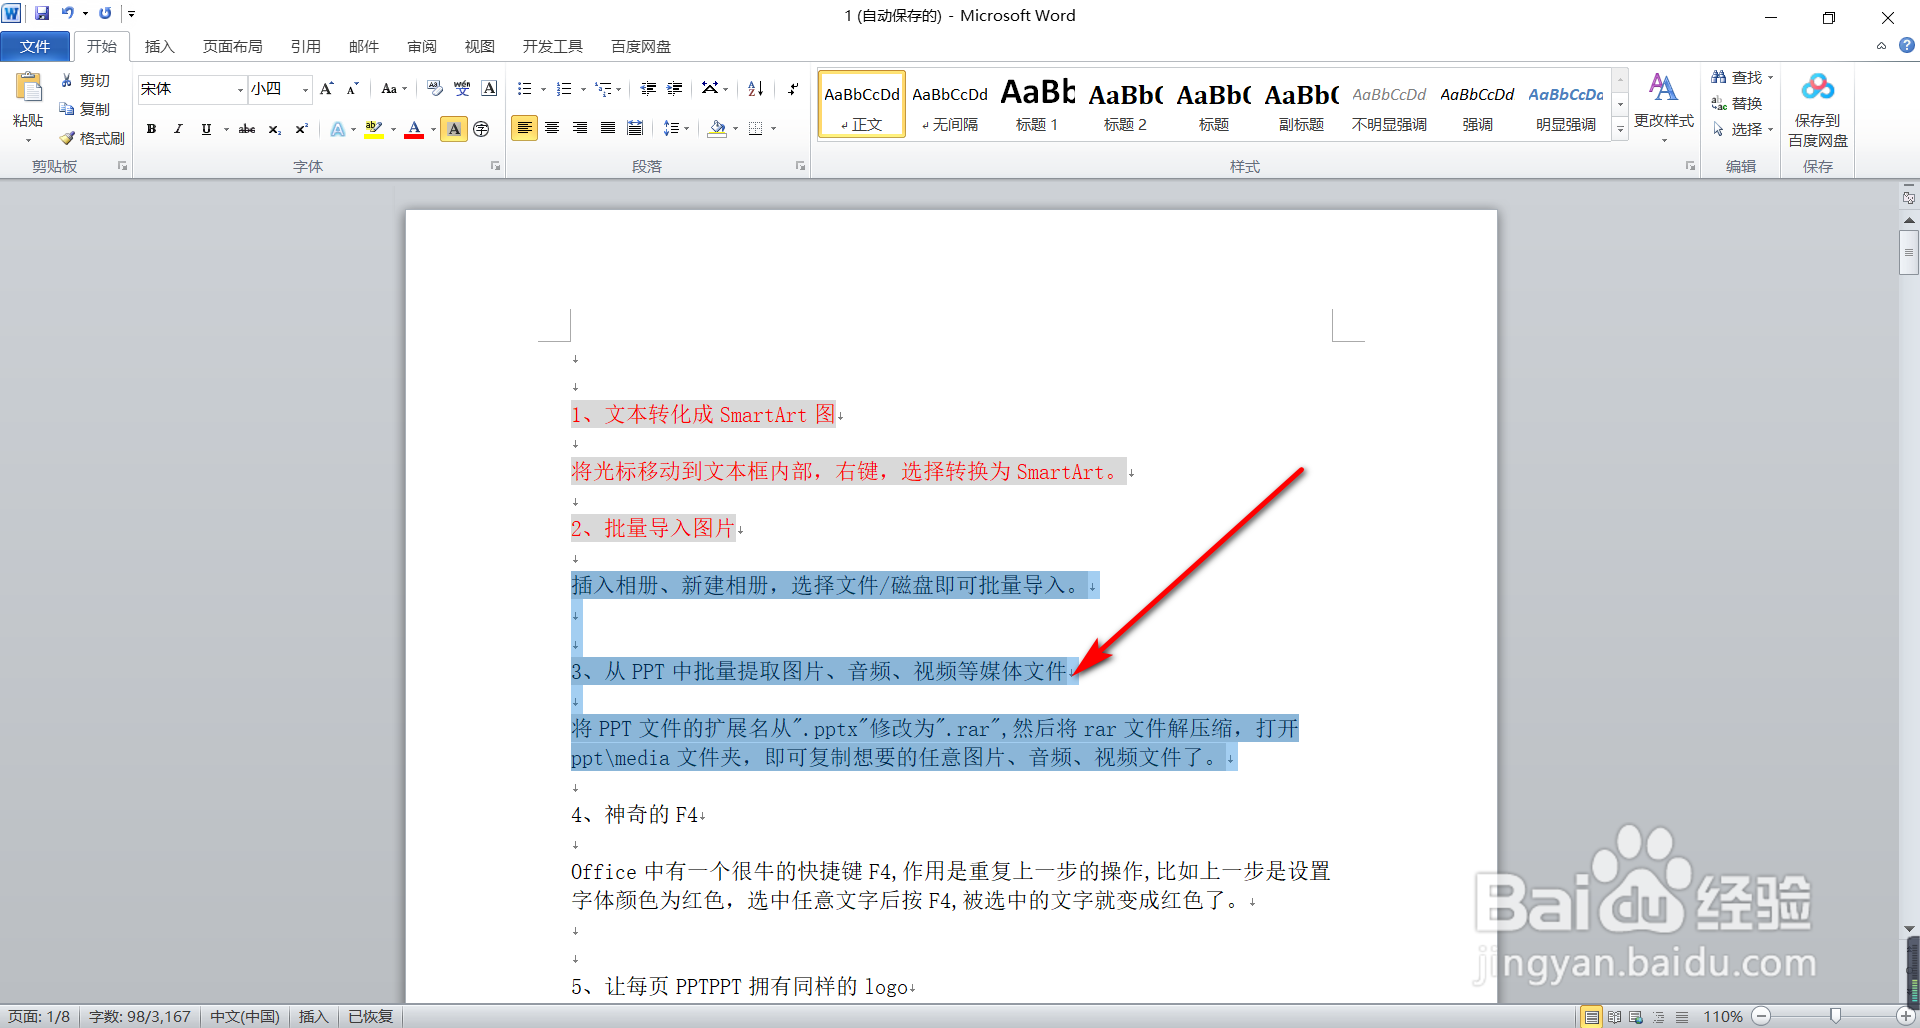Clear formatting with the eraser icon
This screenshot has height=1028, width=1920.
[x=434, y=89]
